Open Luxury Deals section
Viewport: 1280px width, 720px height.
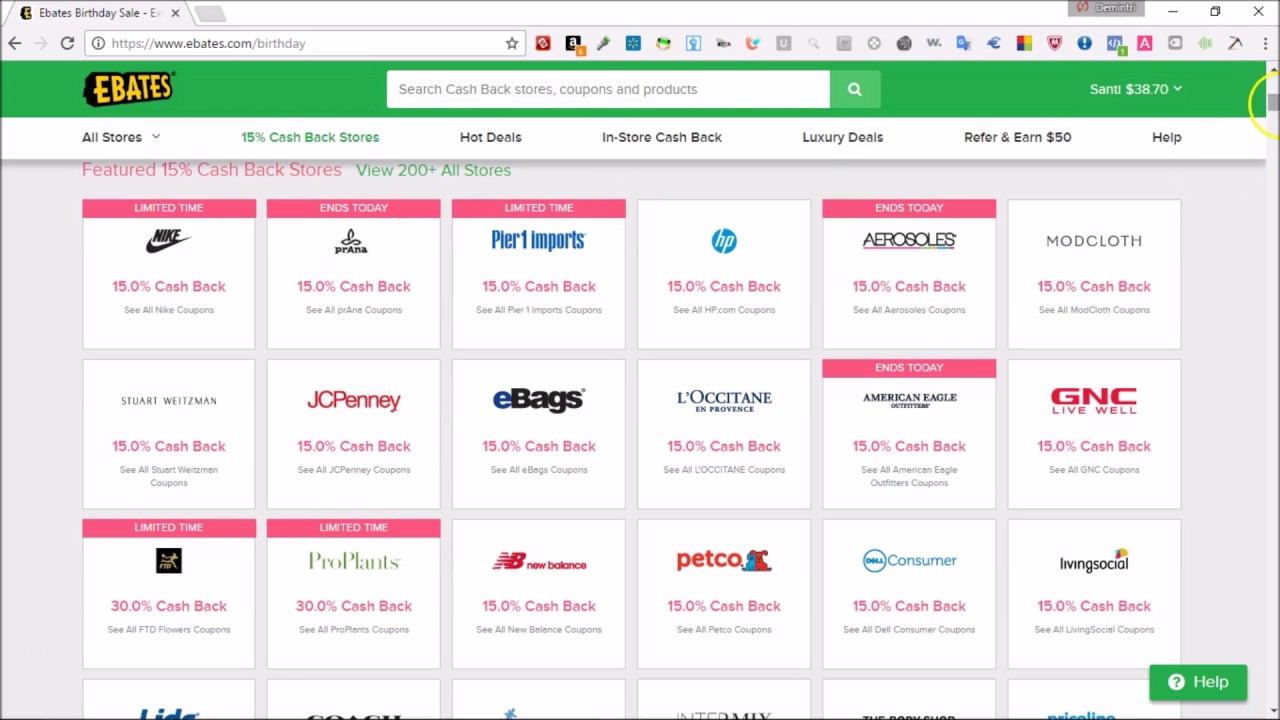pyautogui.click(x=843, y=137)
